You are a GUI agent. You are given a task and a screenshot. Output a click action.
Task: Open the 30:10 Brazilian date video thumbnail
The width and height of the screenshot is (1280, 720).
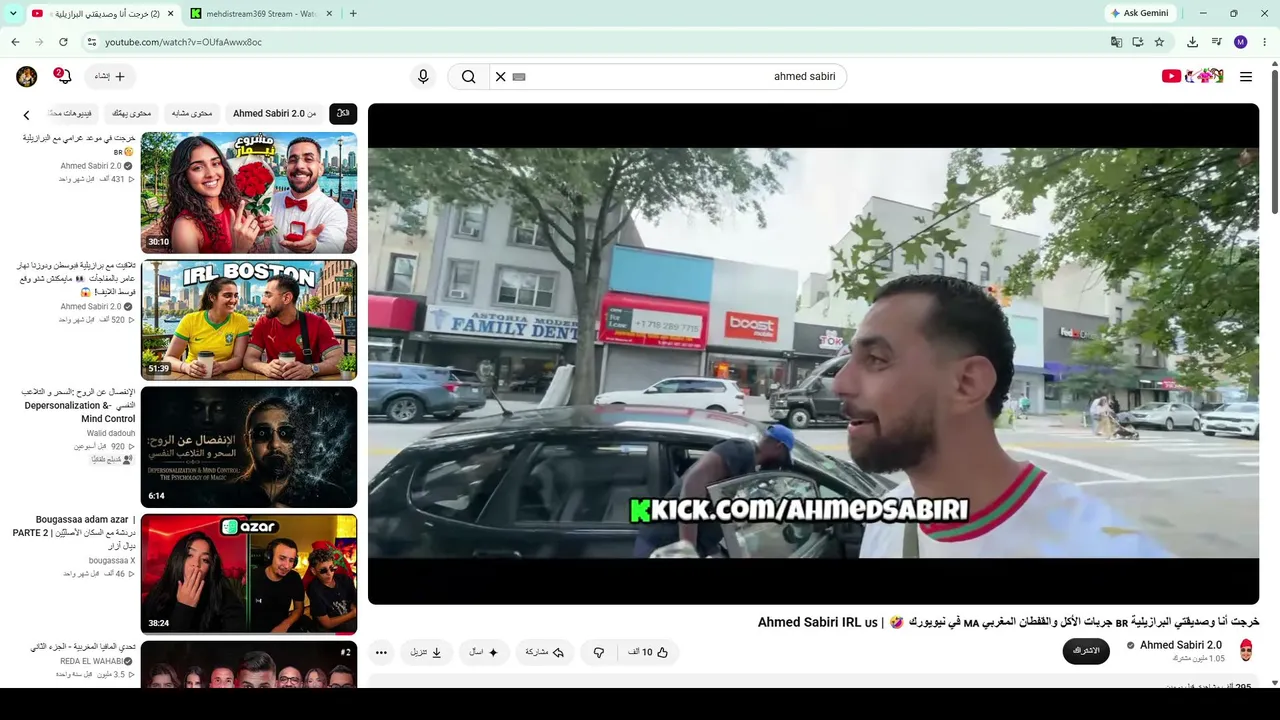pos(249,193)
